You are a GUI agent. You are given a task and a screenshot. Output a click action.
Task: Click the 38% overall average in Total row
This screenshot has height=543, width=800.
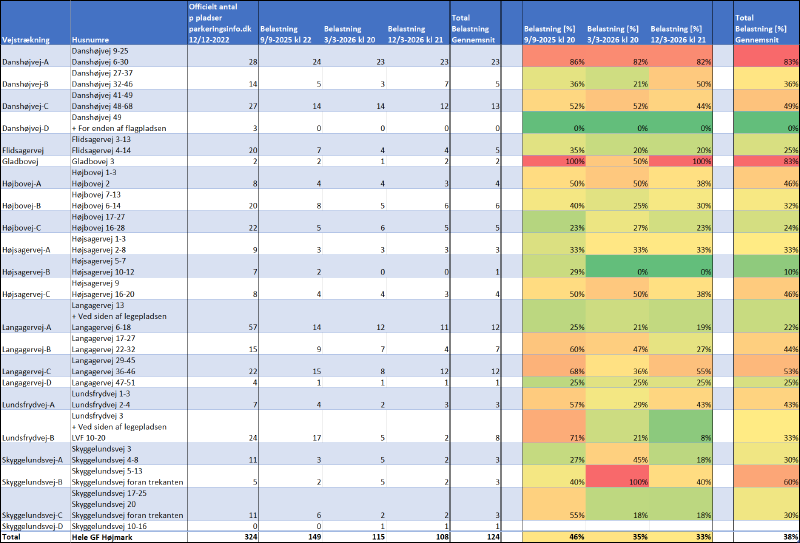pyautogui.click(x=765, y=536)
